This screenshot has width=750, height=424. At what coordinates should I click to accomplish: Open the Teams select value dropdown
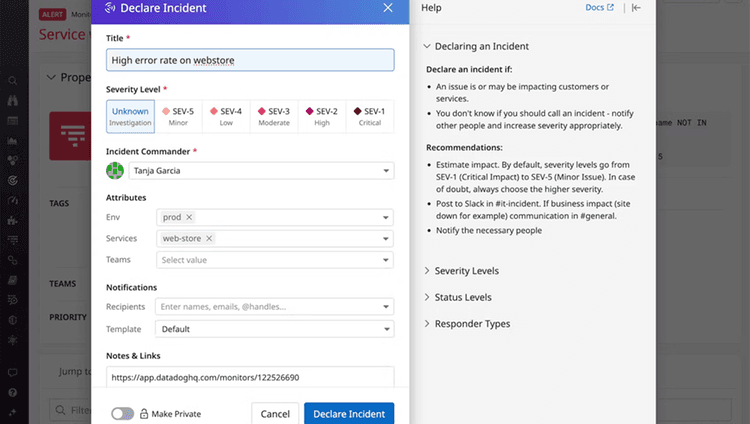(275, 260)
